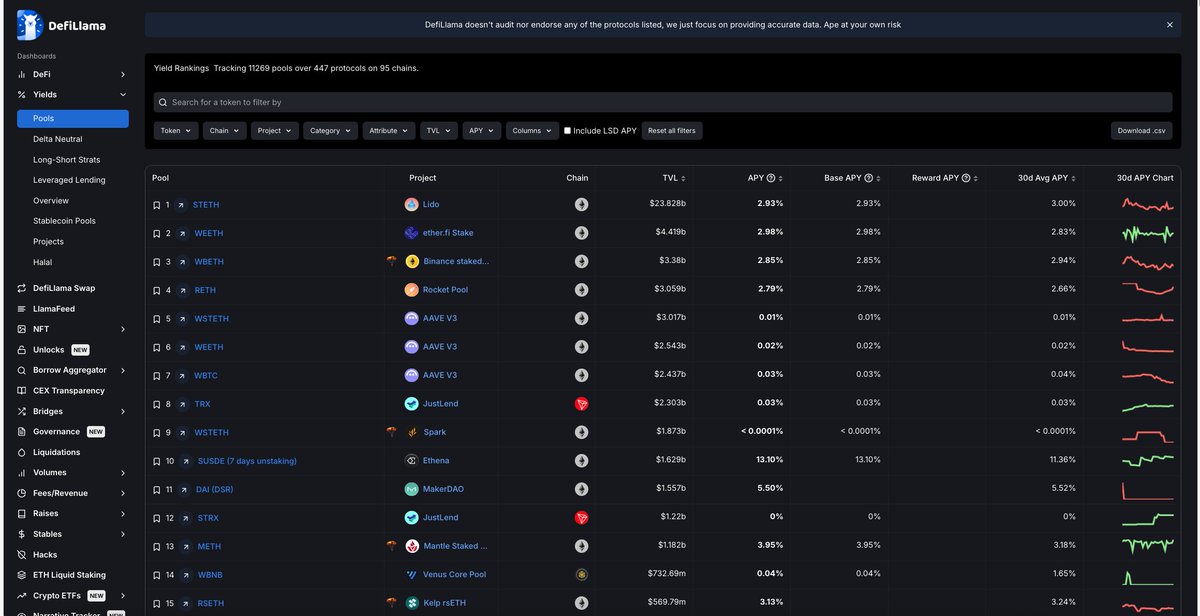
Task: Open the Token filter dropdown
Action: pos(176,131)
